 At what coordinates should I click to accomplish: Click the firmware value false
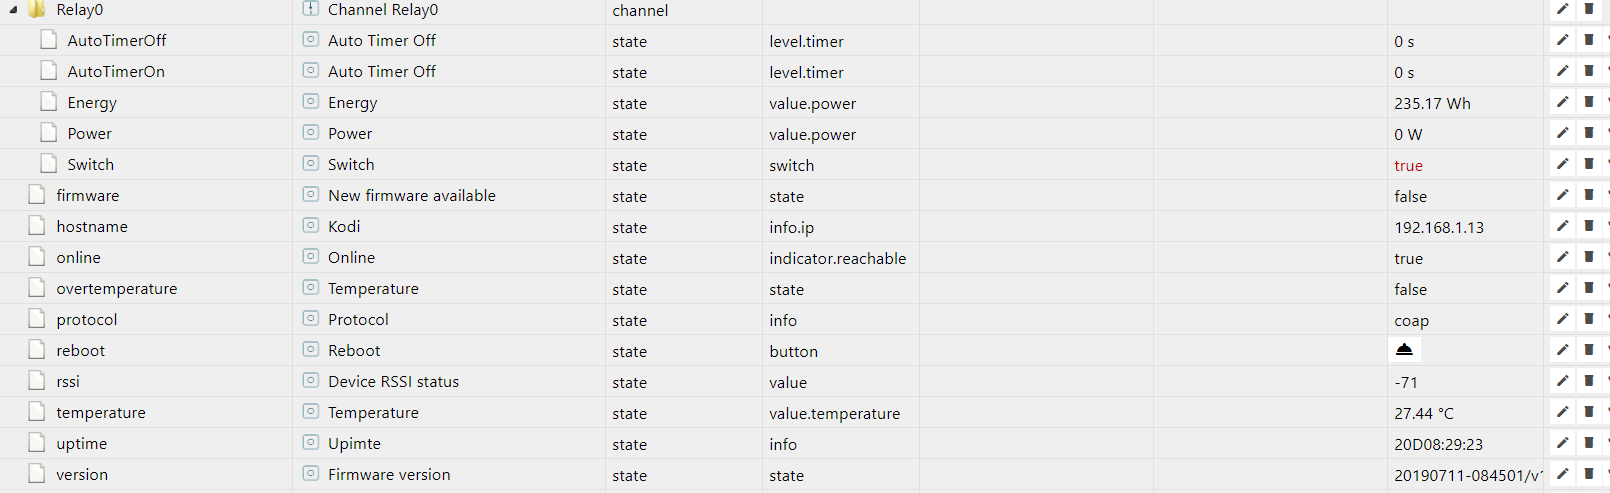click(1410, 197)
